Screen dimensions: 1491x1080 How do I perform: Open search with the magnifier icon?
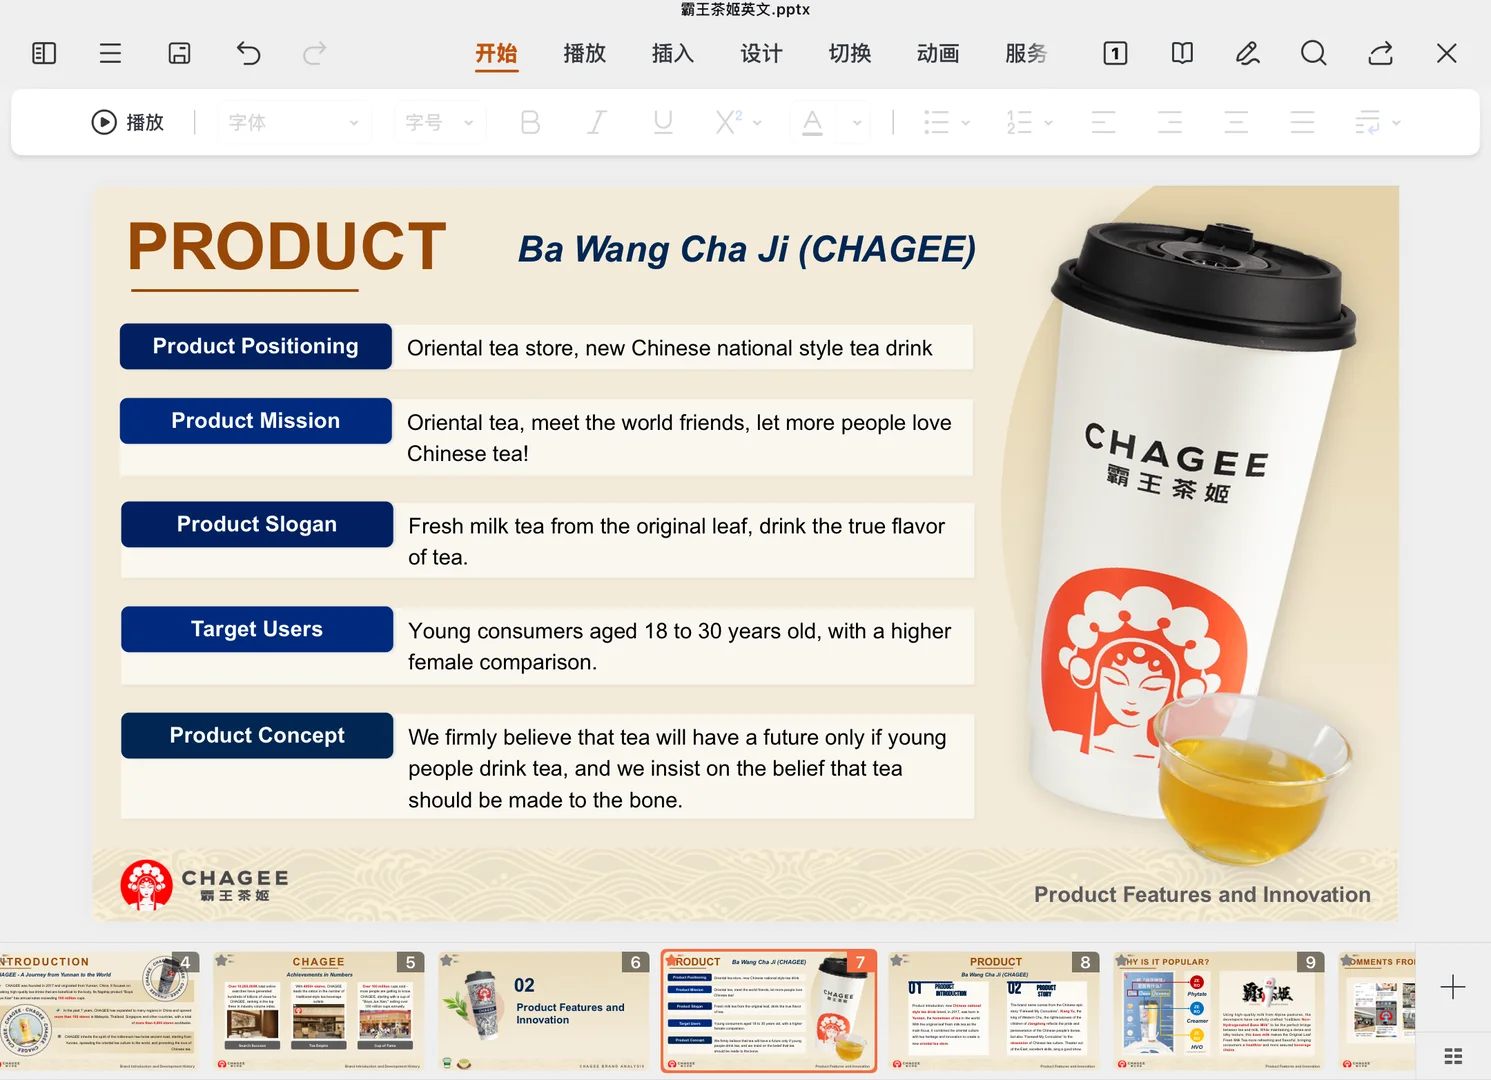1314,54
